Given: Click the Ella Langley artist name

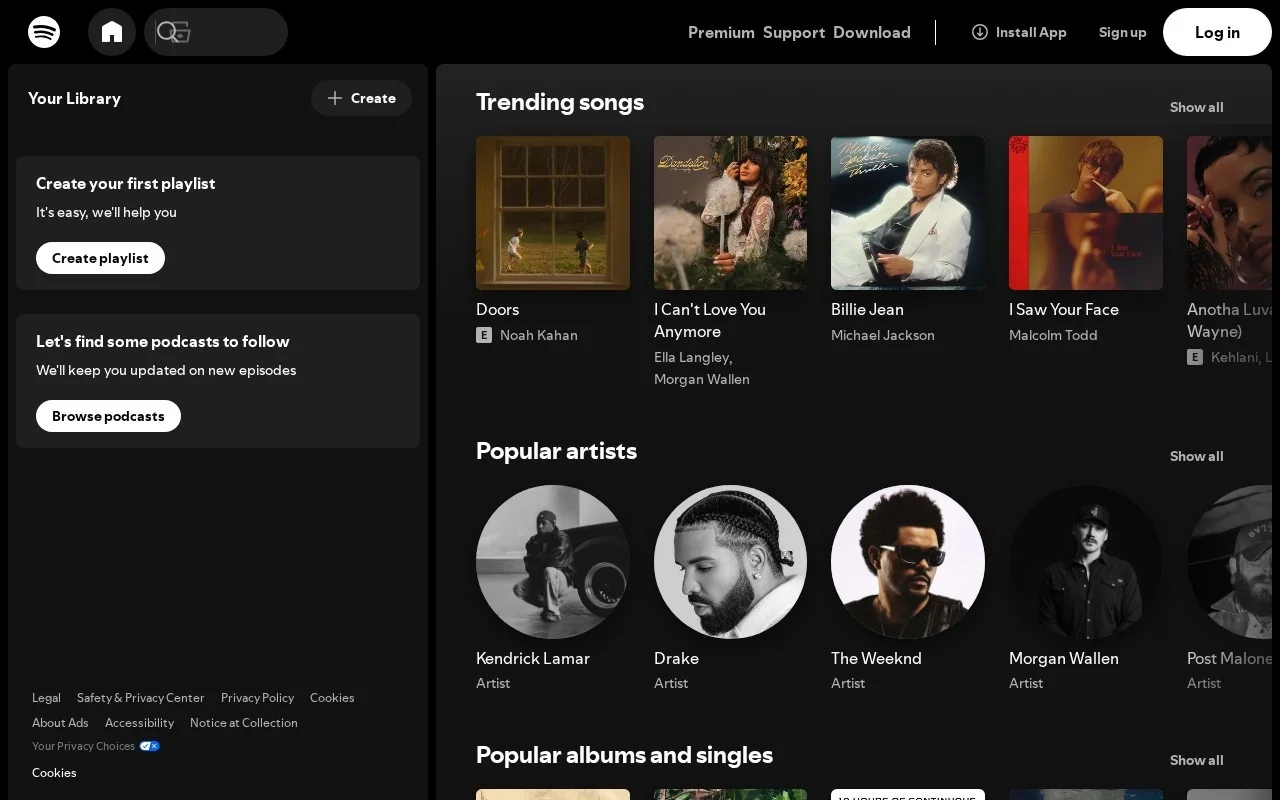Looking at the screenshot, I should (x=693, y=357).
